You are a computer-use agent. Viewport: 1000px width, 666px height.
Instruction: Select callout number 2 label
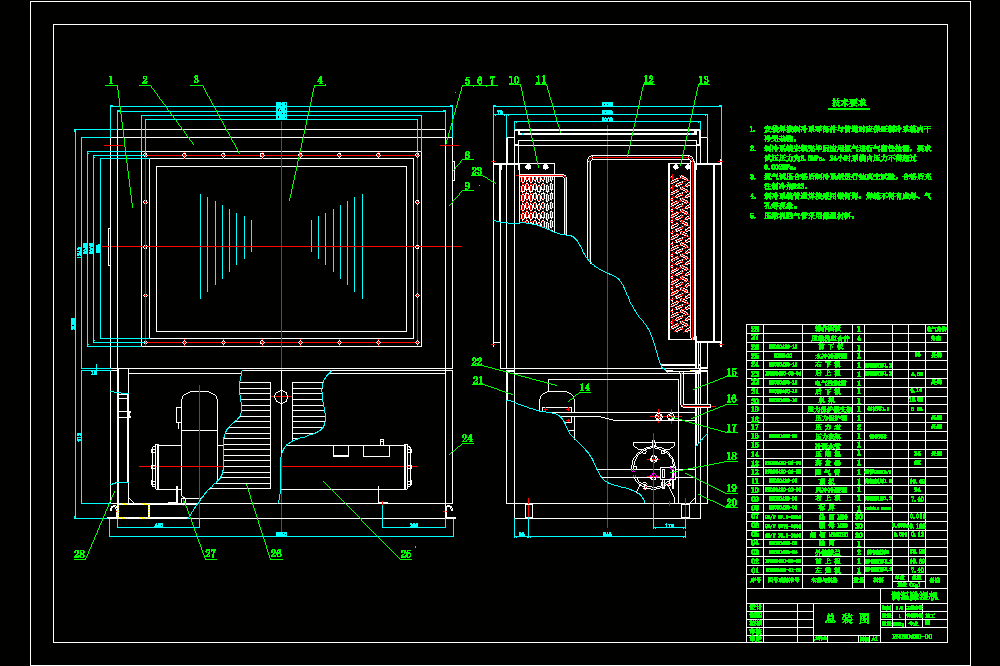click(145, 80)
